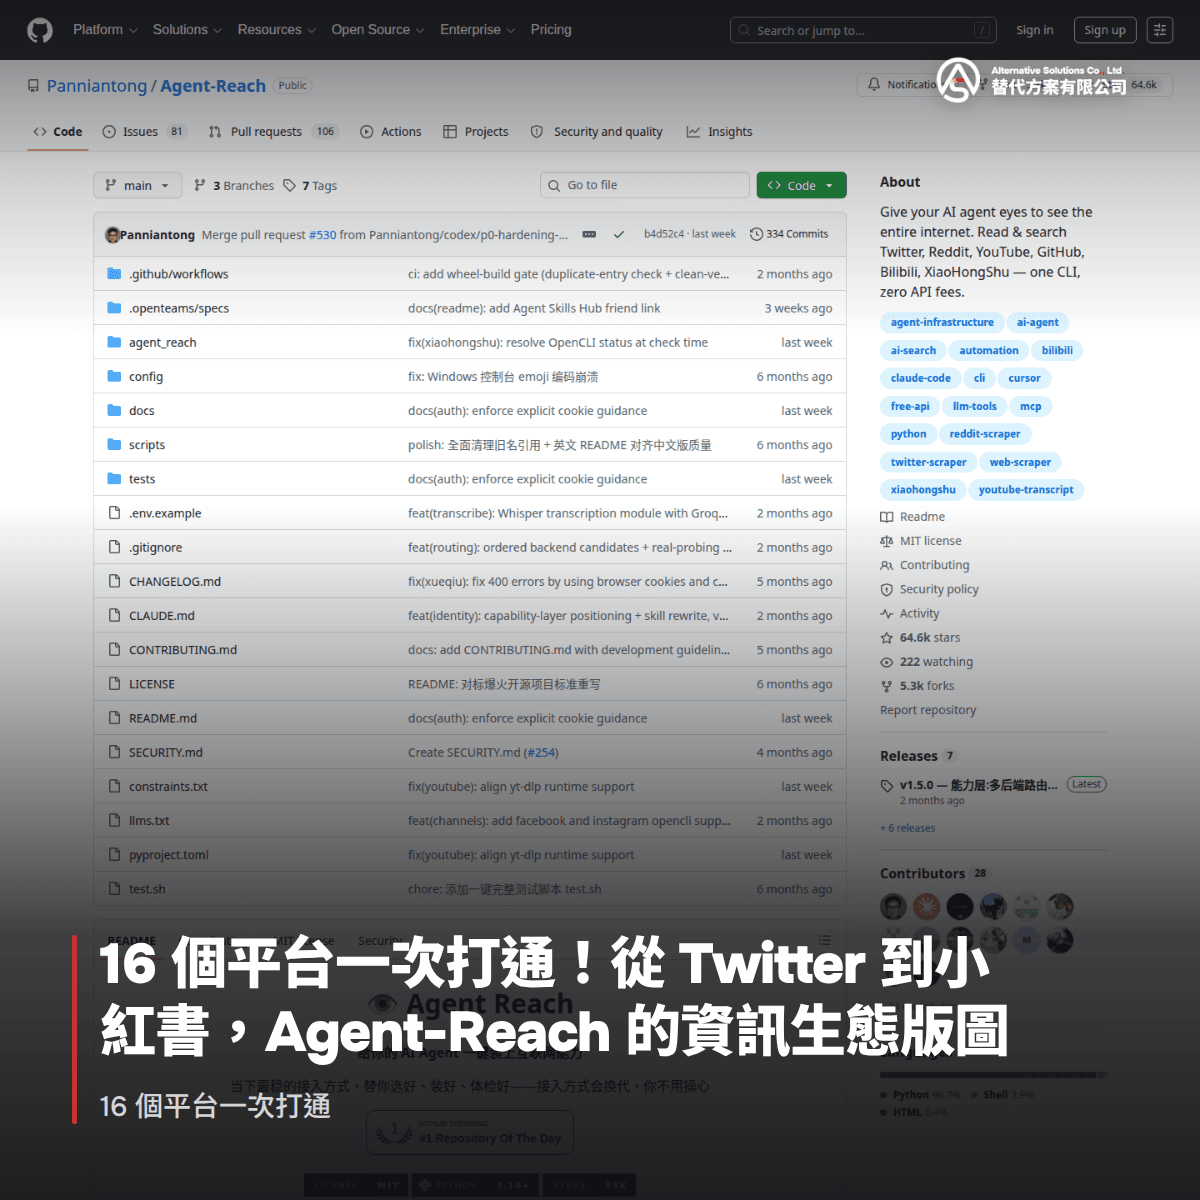Select the claude-code topic tag
This screenshot has height=1200, width=1200.
(921, 378)
